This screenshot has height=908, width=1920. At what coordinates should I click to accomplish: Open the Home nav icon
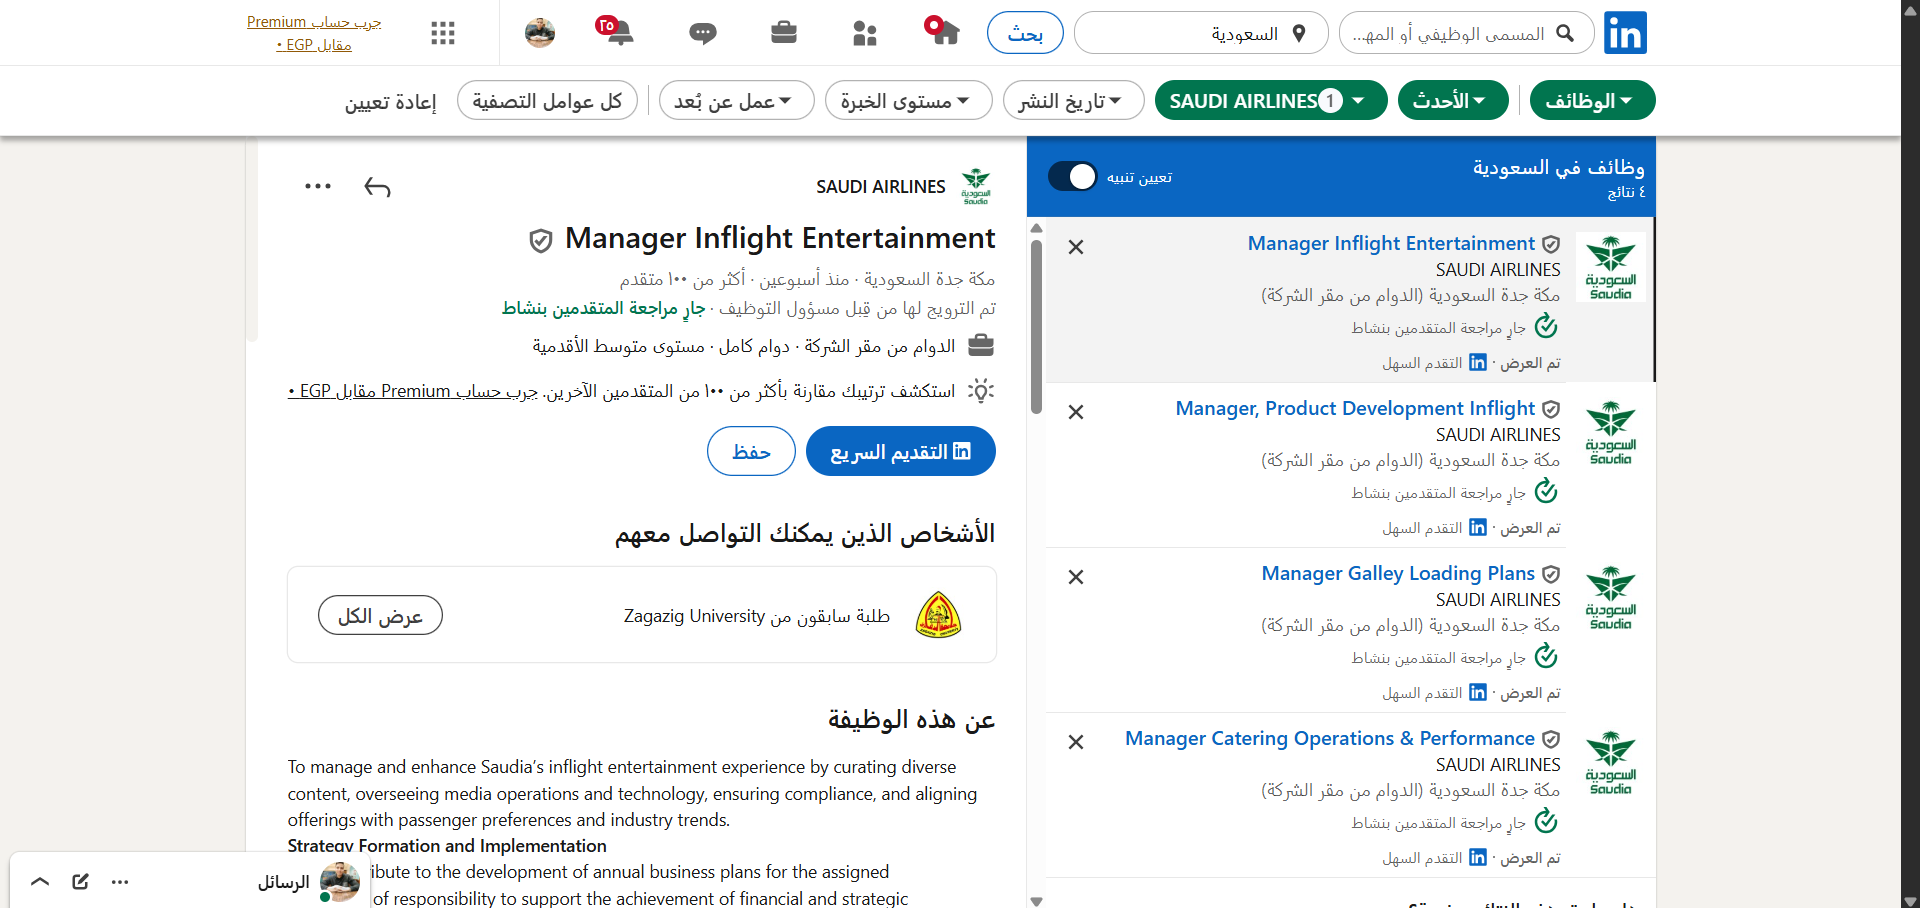(x=942, y=31)
